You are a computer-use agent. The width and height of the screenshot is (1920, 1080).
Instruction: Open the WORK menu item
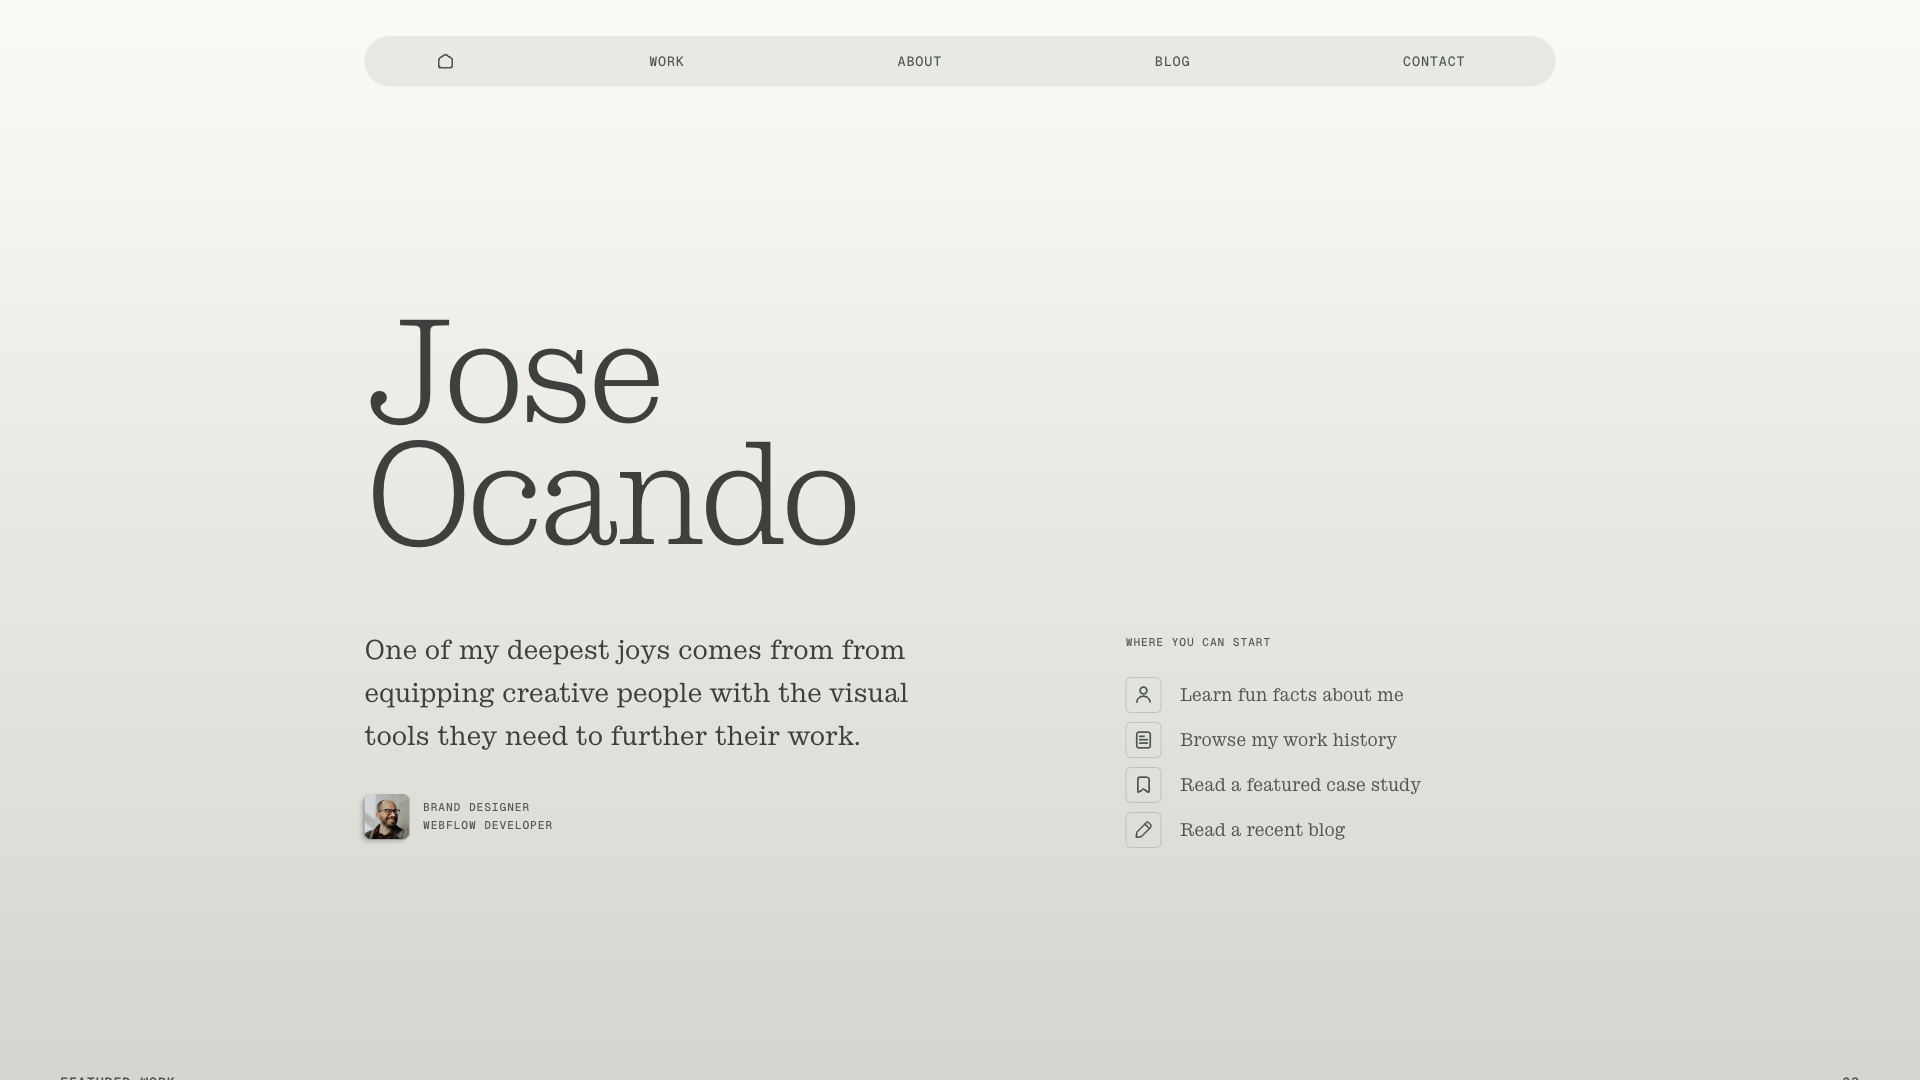pyautogui.click(x=666, y=62)
